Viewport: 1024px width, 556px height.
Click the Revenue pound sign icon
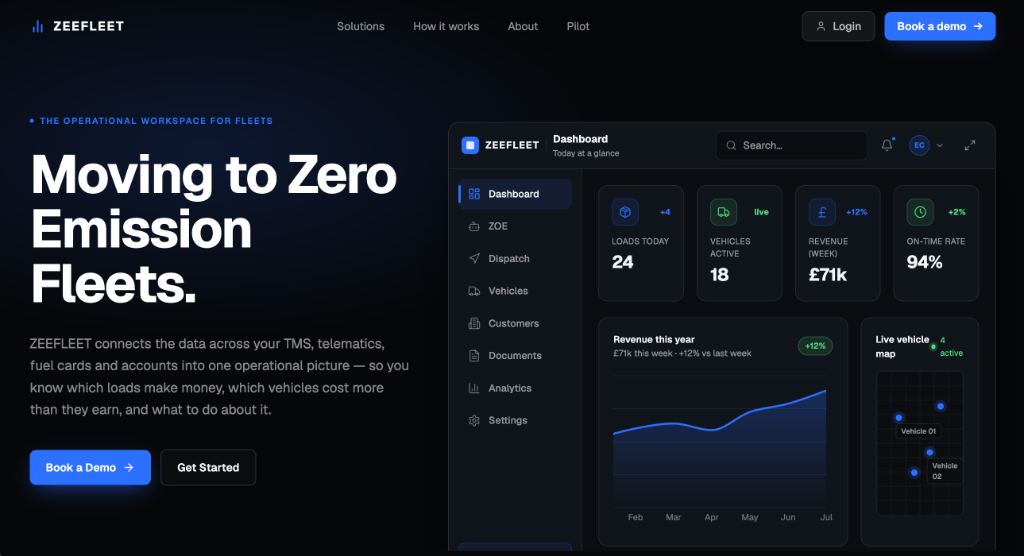(x=822, y=212)
